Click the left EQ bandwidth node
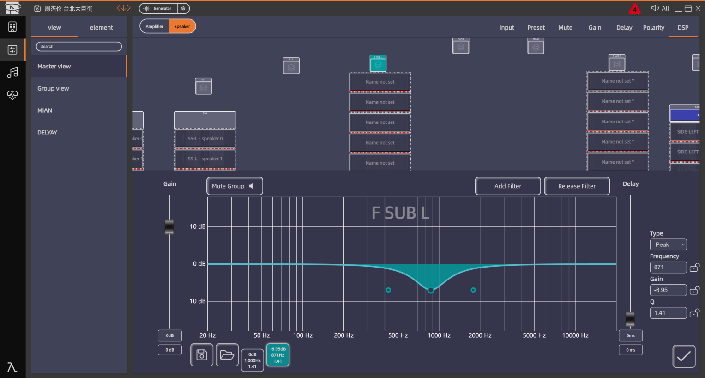The image size is (705, 378). 388,290
